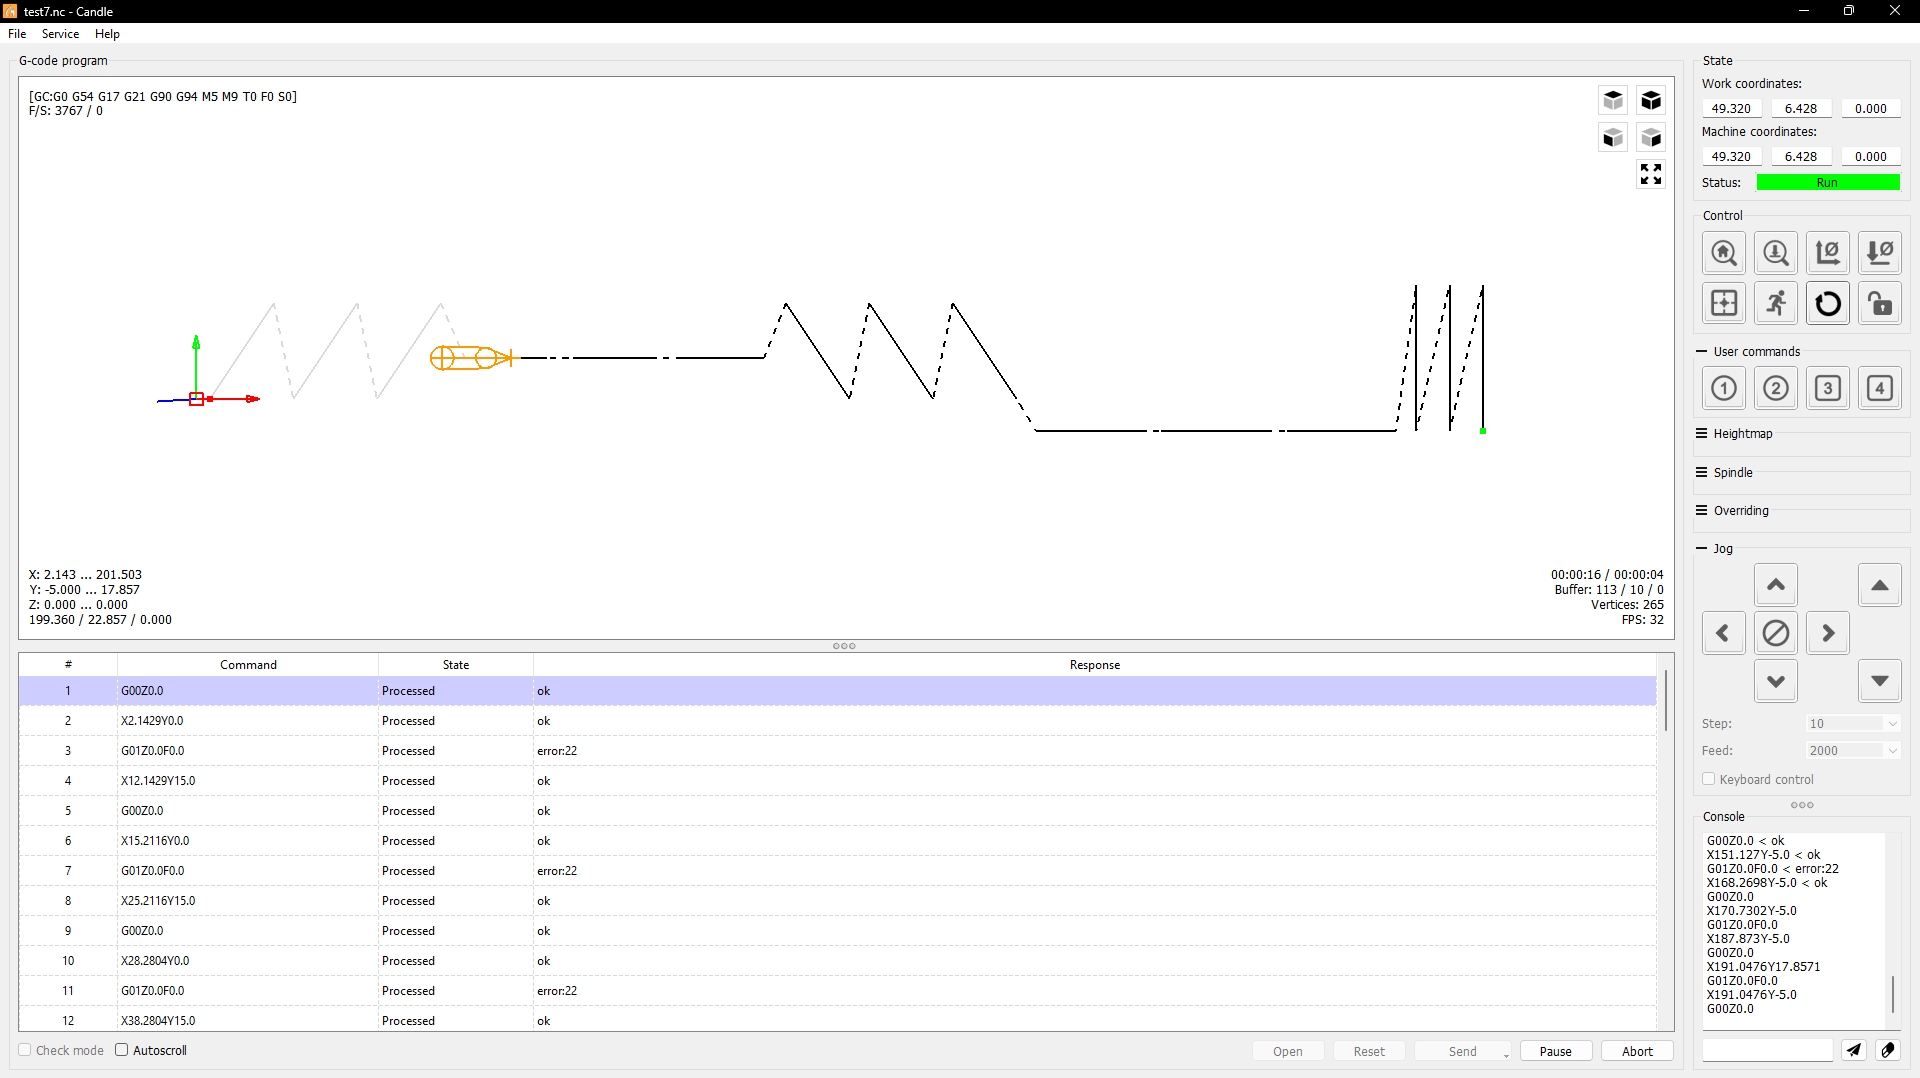Viewport: 1920px width, 1078px height.
Task: Open the File menu
Action: click(x=17, y=34)
